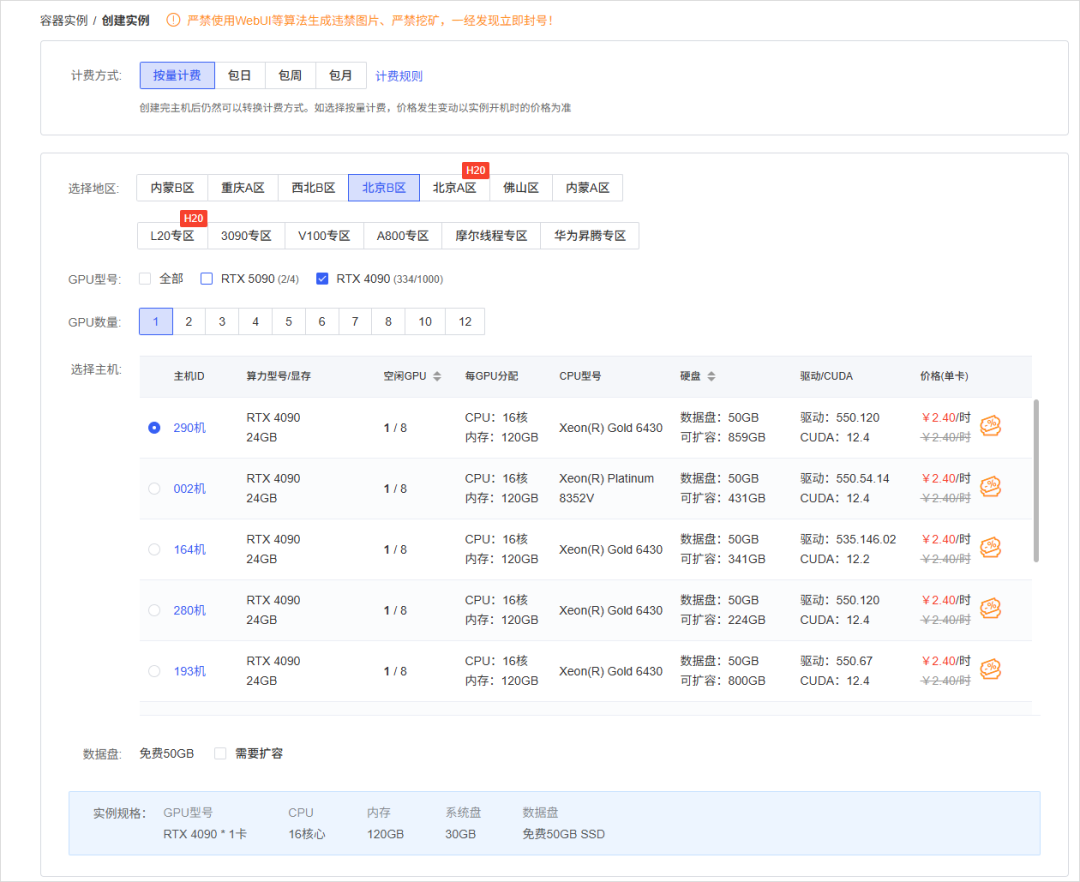
Task: Click the discount coupon icon for host 193机
Action: pyautogui.click(x=990, y=669)
